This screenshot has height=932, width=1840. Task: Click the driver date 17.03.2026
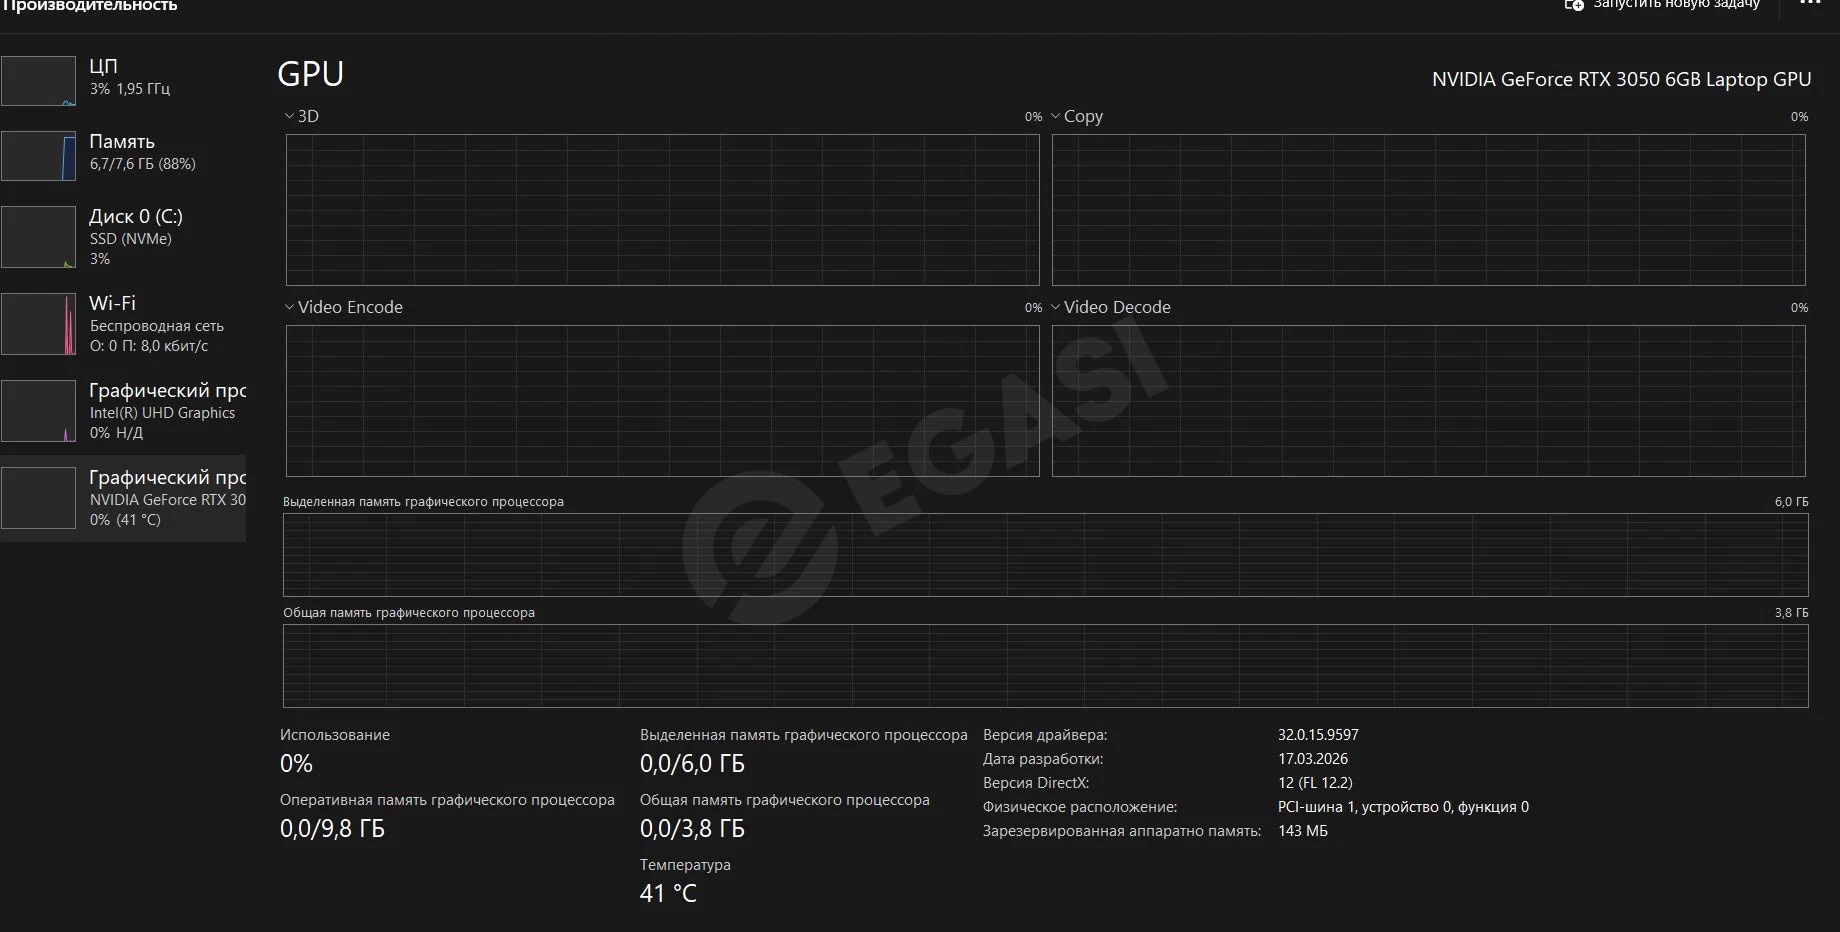click(x=1313, y=759)
